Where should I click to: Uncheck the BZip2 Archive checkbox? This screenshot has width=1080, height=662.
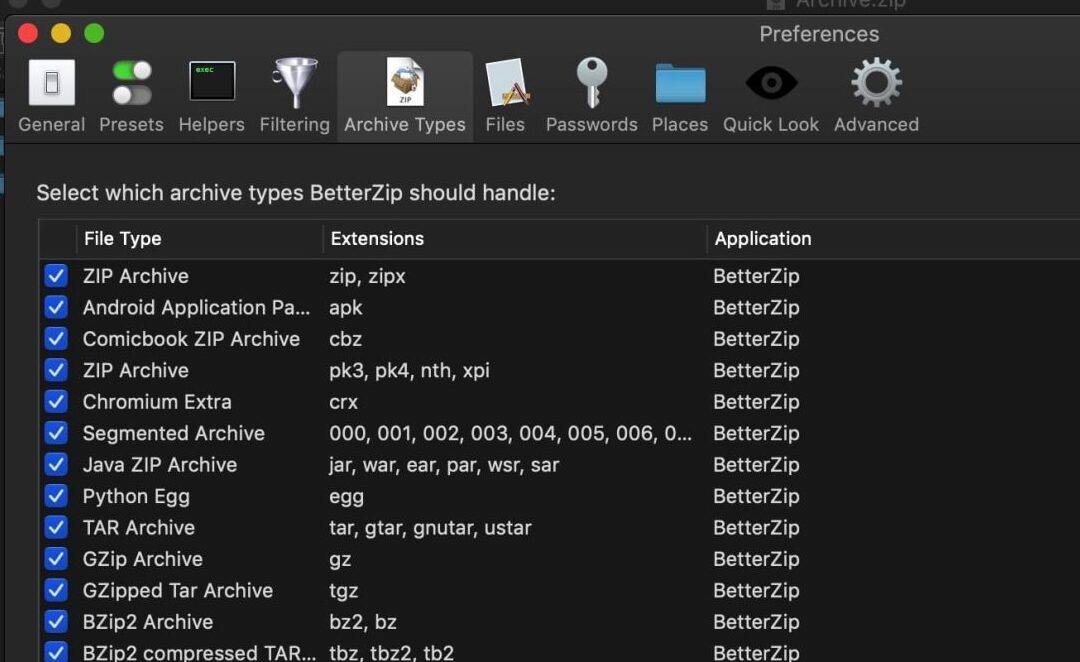click(x=56, y=622)
